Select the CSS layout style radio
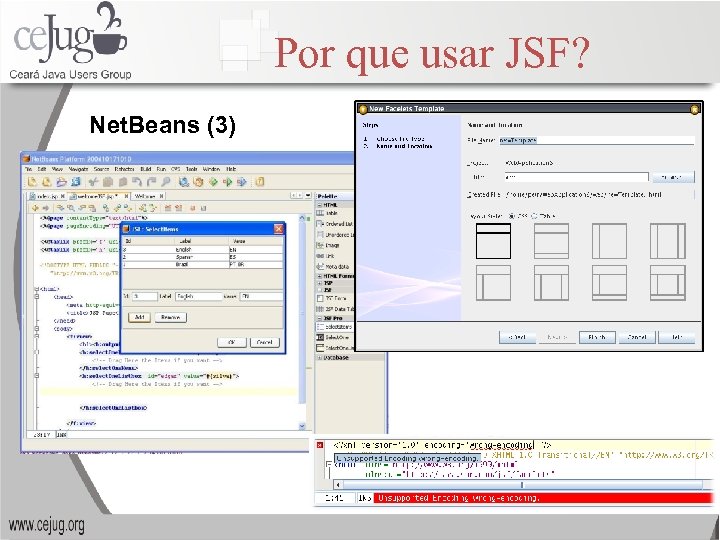Image resolution: width=720 pixels, height=540 pixels. point(512,216)
